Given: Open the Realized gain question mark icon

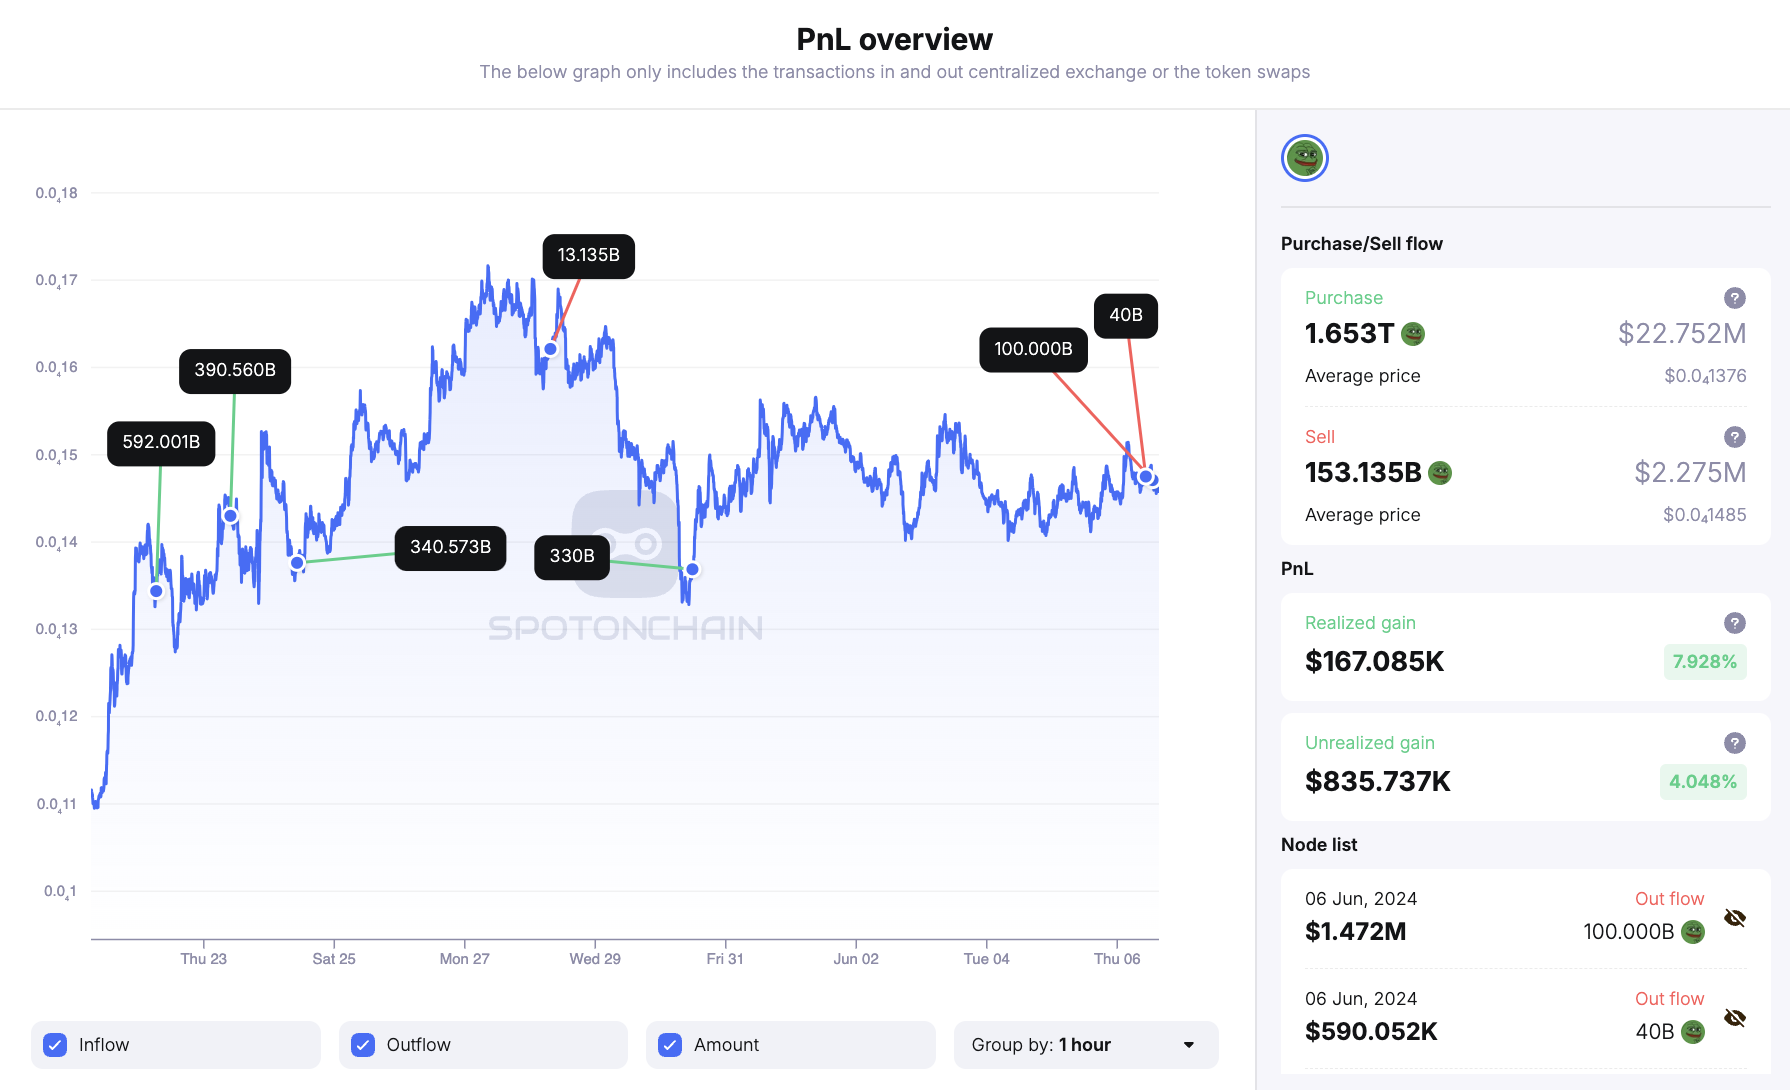Looking at the screenshot, I should (x=1734, y=622).
